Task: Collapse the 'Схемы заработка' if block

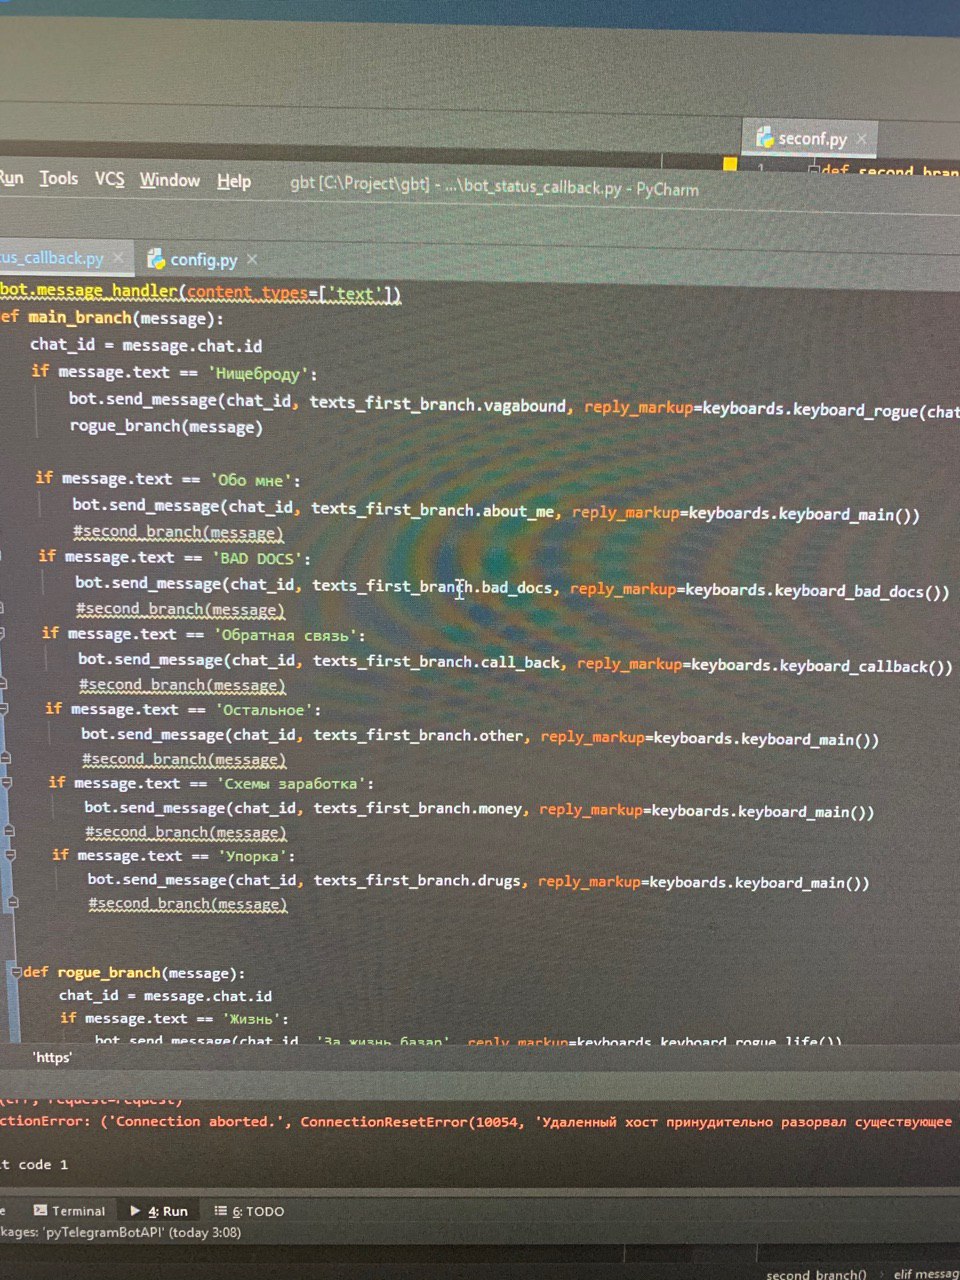Action: [7, 783]
